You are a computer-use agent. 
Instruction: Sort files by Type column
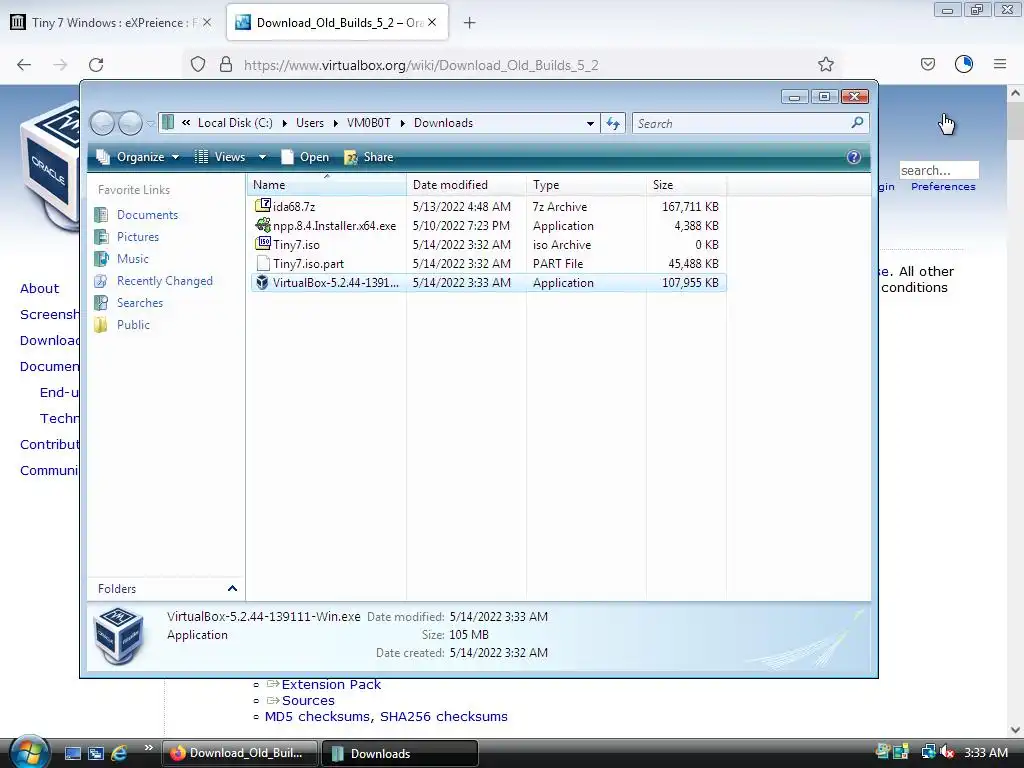pyautogui.click(x=586, y=185)
